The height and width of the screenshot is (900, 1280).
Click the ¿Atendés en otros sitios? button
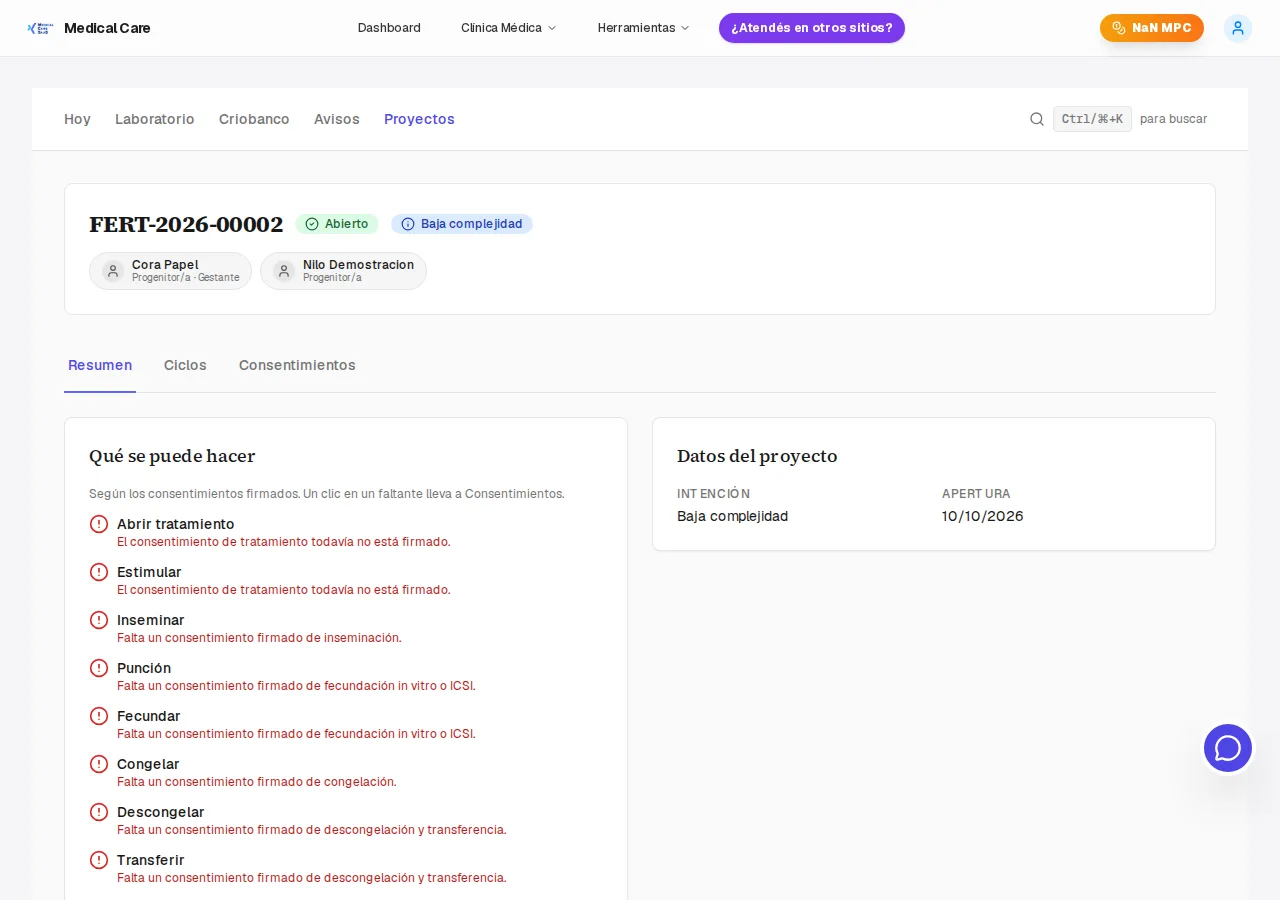pyautogui.click(x=812, y=28)
